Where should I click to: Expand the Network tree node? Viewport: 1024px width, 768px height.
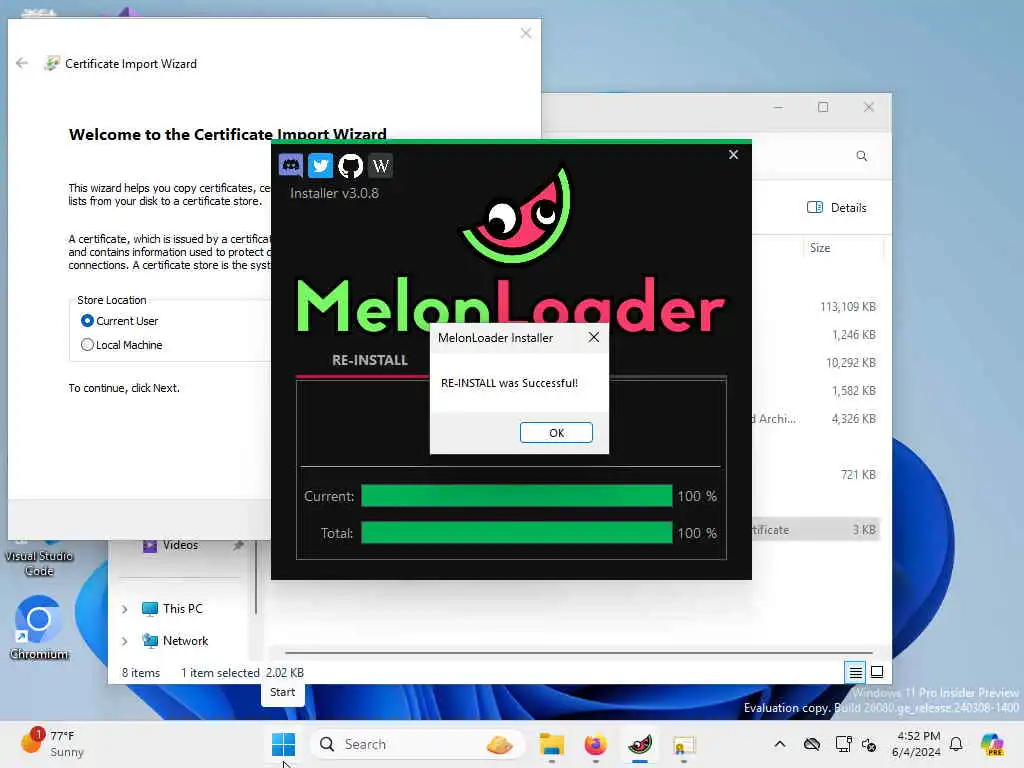point(125,641)
